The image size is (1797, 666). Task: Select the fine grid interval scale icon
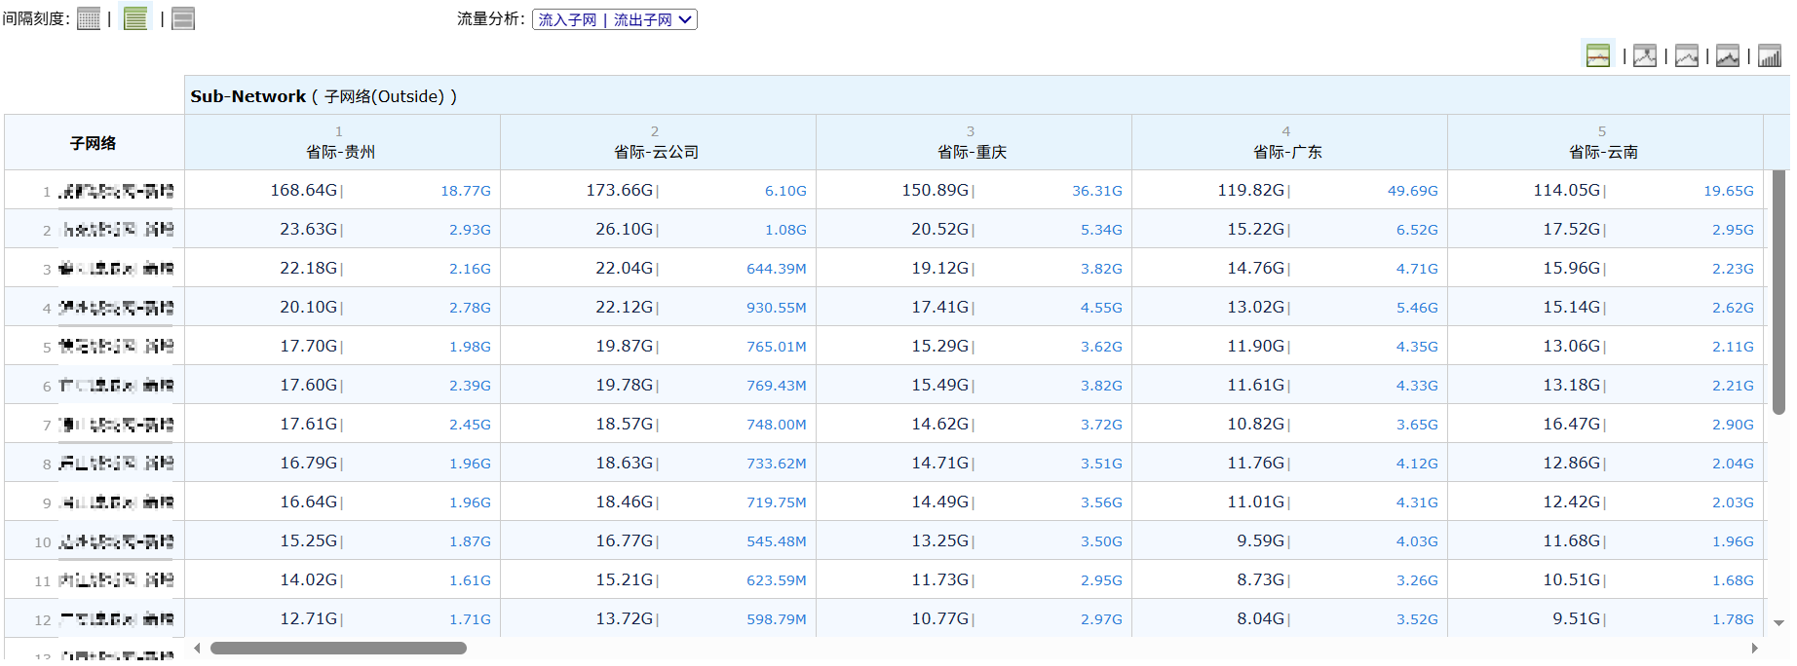click(88, 19)
